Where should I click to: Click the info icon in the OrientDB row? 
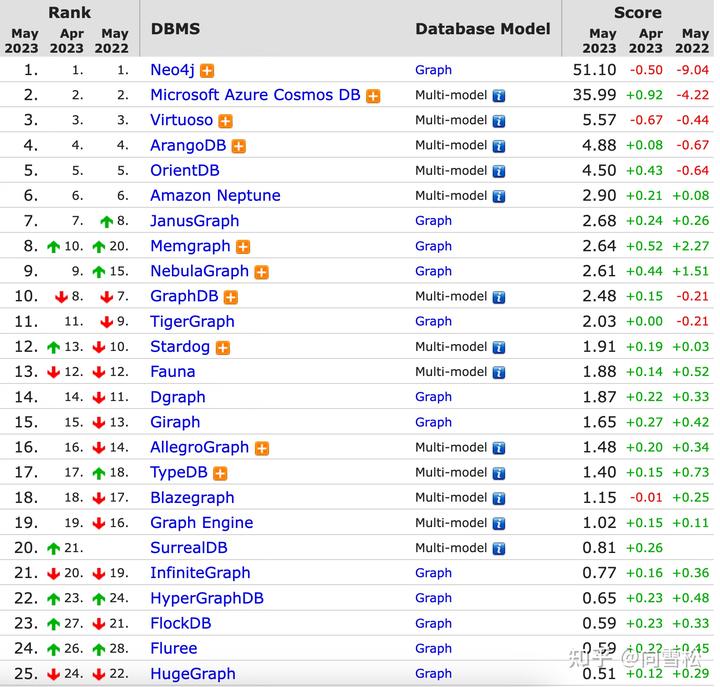pos(498,171)
